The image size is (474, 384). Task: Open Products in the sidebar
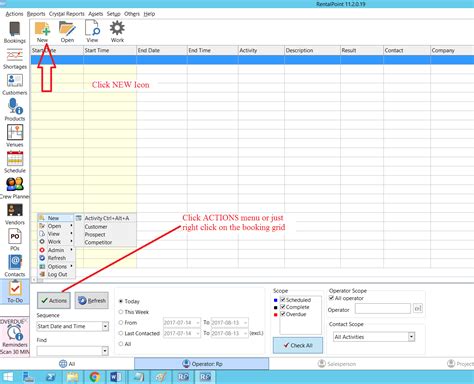pyautogui.click(x=15, y=110)
